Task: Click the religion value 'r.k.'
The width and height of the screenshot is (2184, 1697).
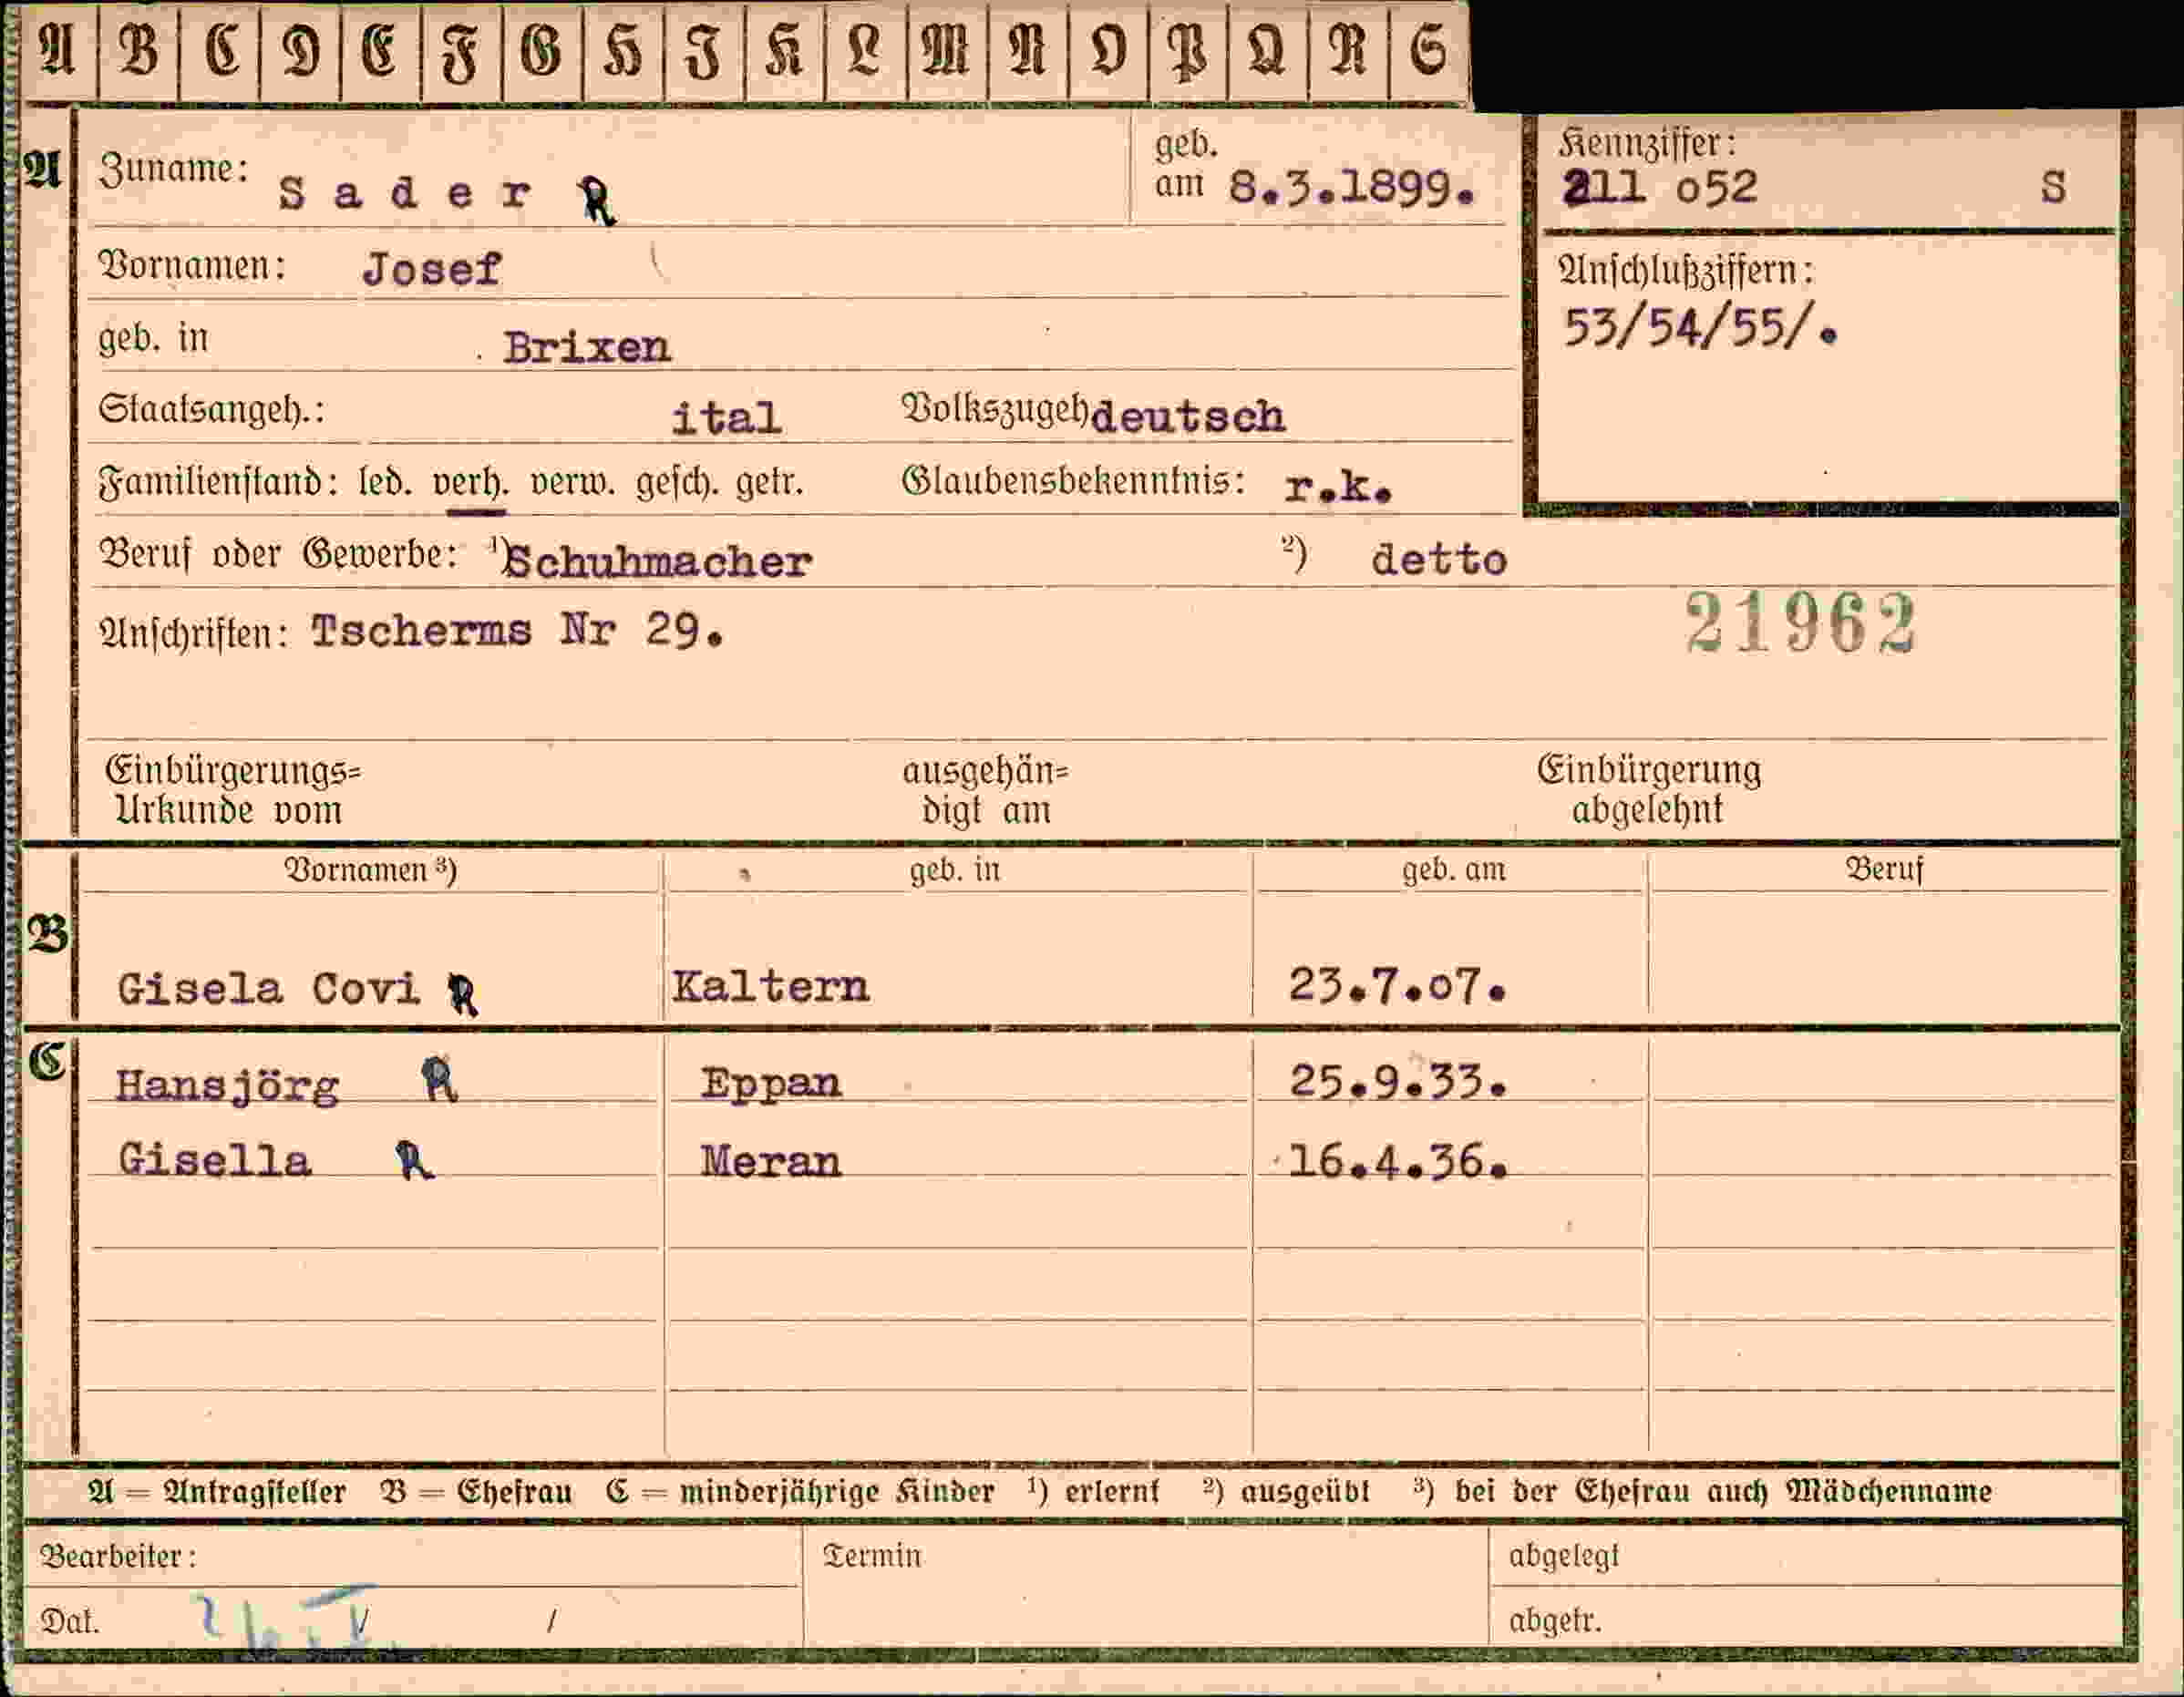Action: pyautogui.click(x=1338, y=487)
